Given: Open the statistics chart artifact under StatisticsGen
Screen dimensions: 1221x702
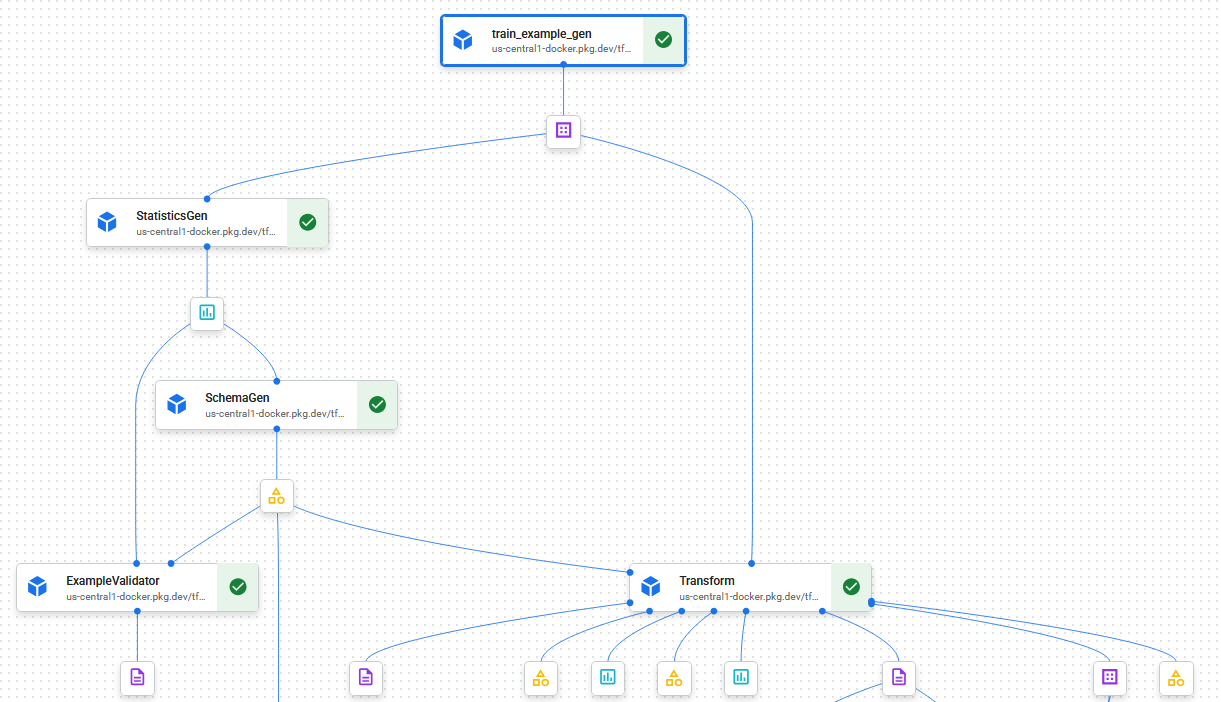Looking at the screenshot, I should click(207, 313).
